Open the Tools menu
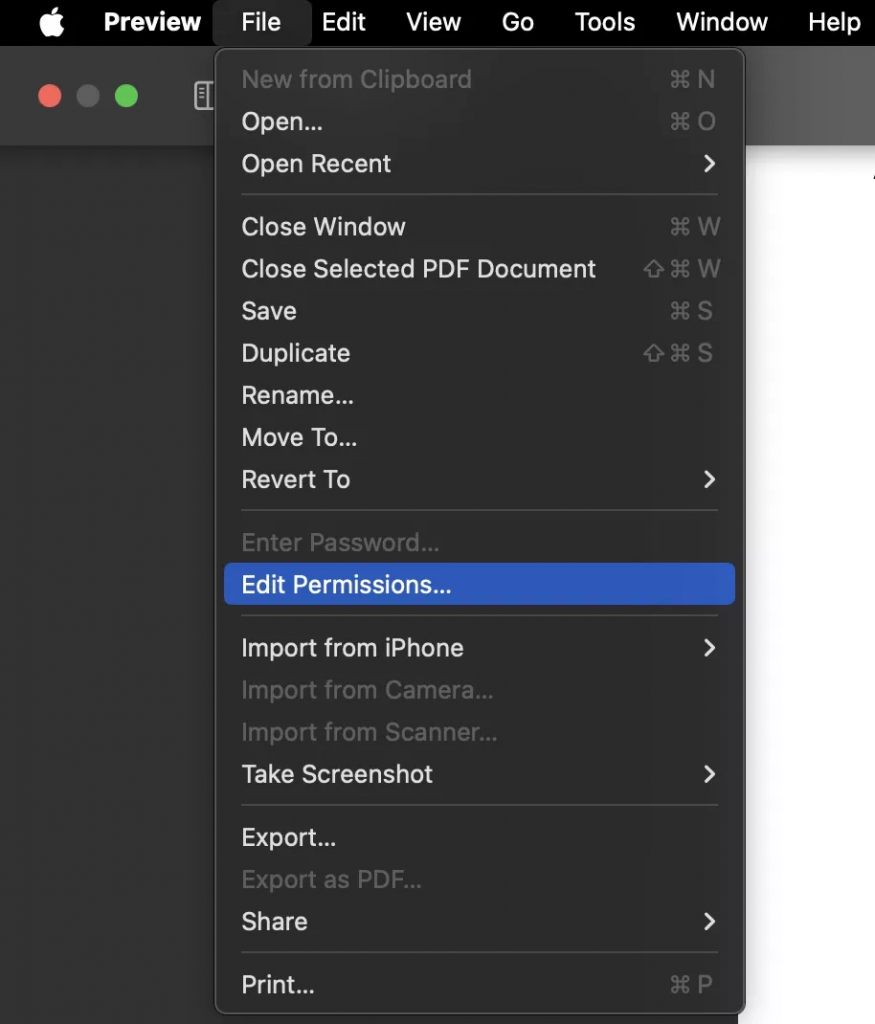Viewport: 875px width, 1024px height. (604, 22)
